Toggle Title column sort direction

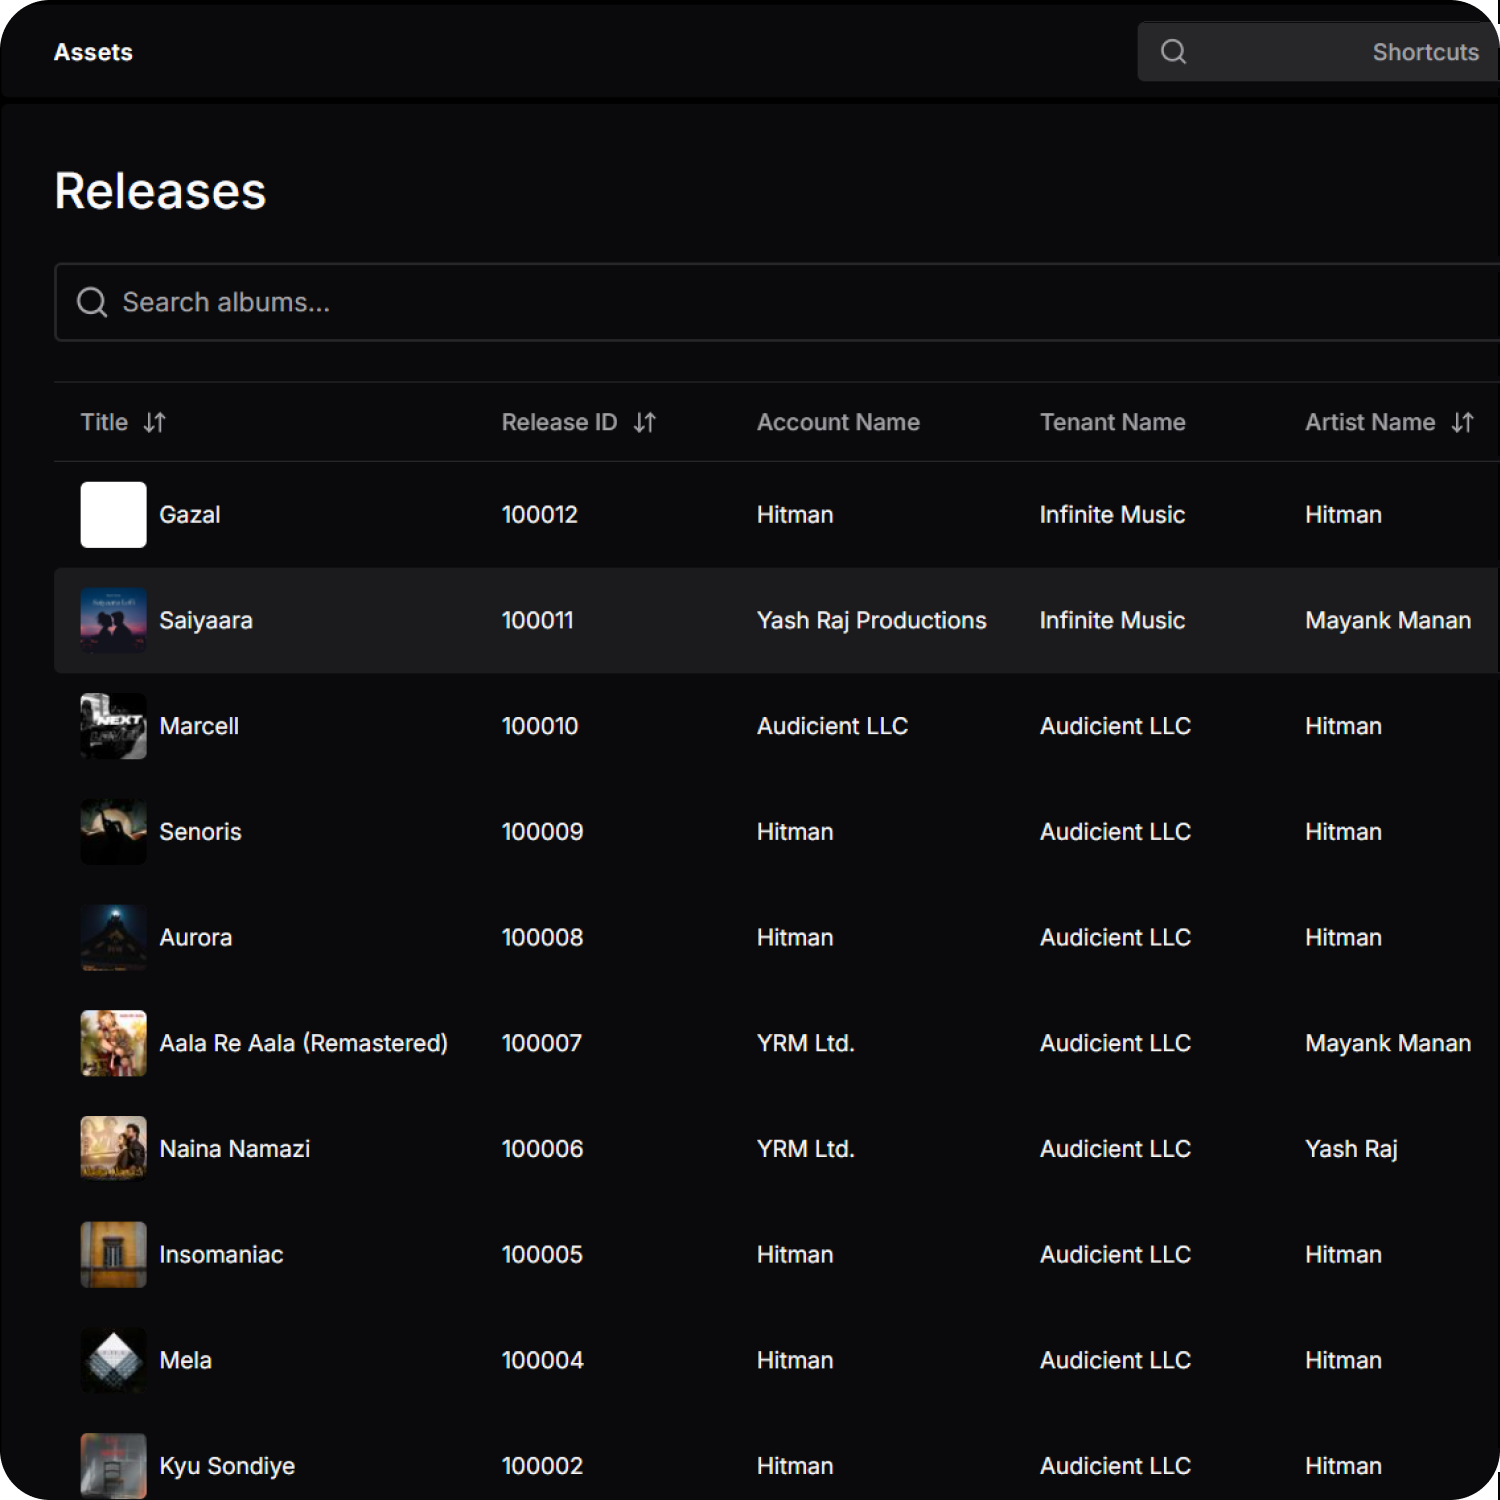coord(155,422)
